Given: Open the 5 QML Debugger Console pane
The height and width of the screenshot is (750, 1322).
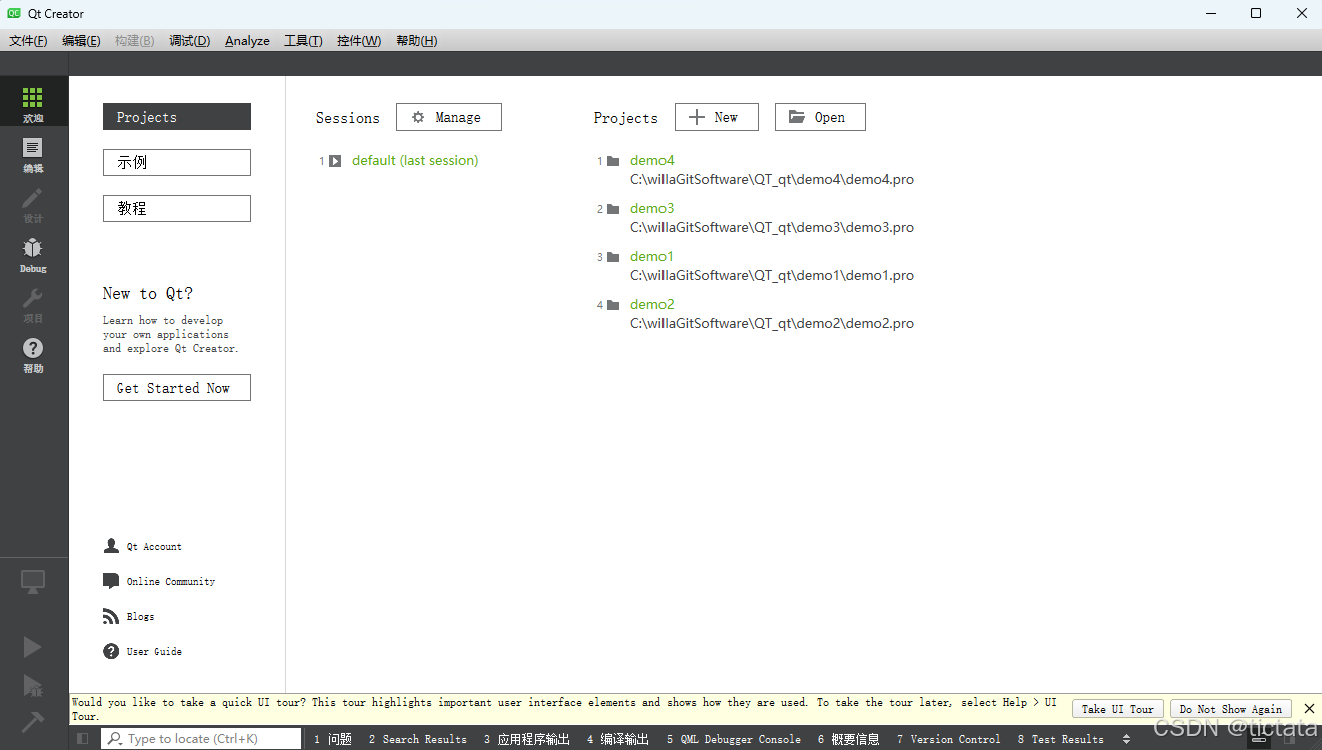Looking at the screenshot, I should coord(734,739).
